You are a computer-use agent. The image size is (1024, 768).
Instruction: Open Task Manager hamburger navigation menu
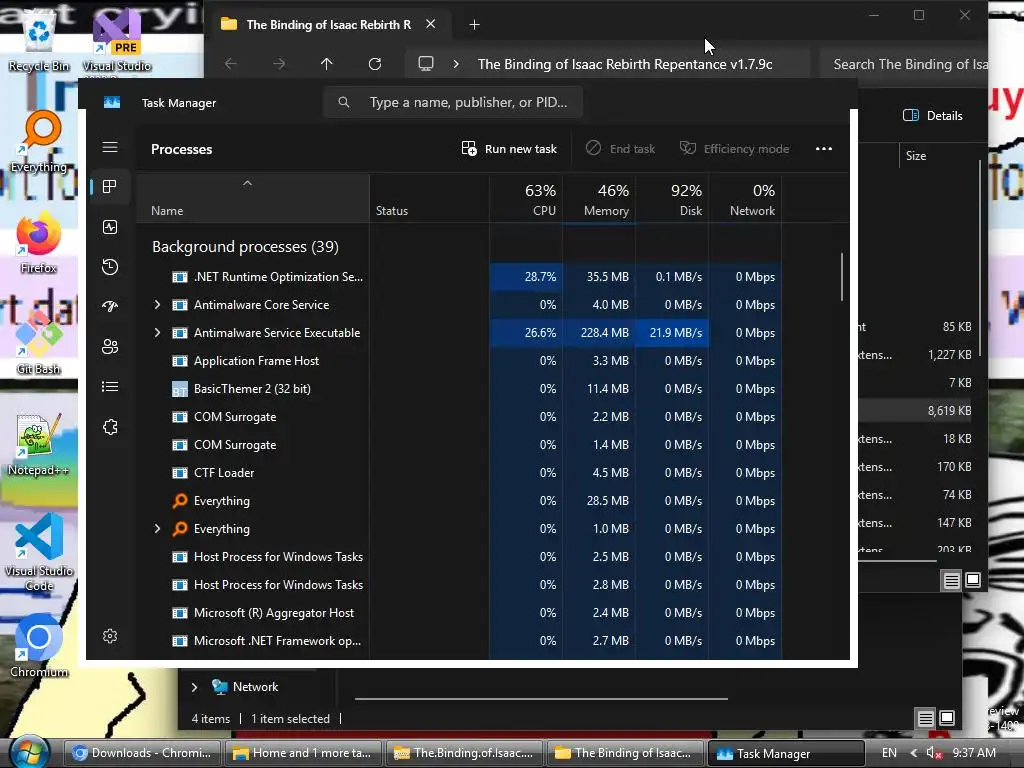pyautogui.click(x=110, y=147)
